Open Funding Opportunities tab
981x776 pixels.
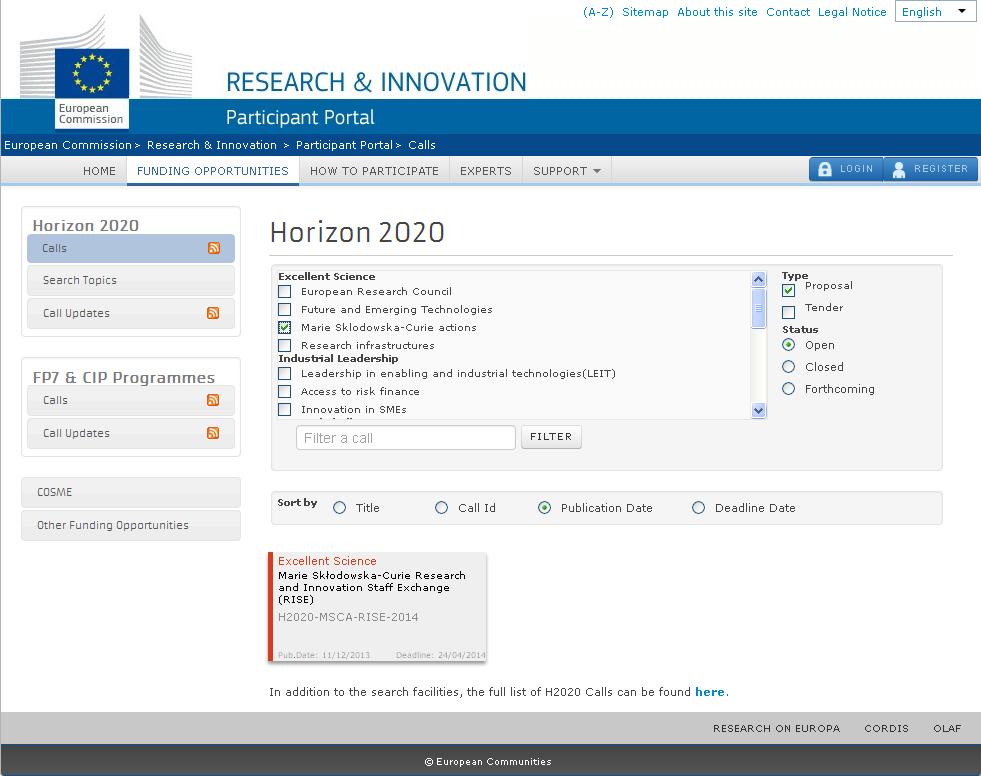[213, 171]
